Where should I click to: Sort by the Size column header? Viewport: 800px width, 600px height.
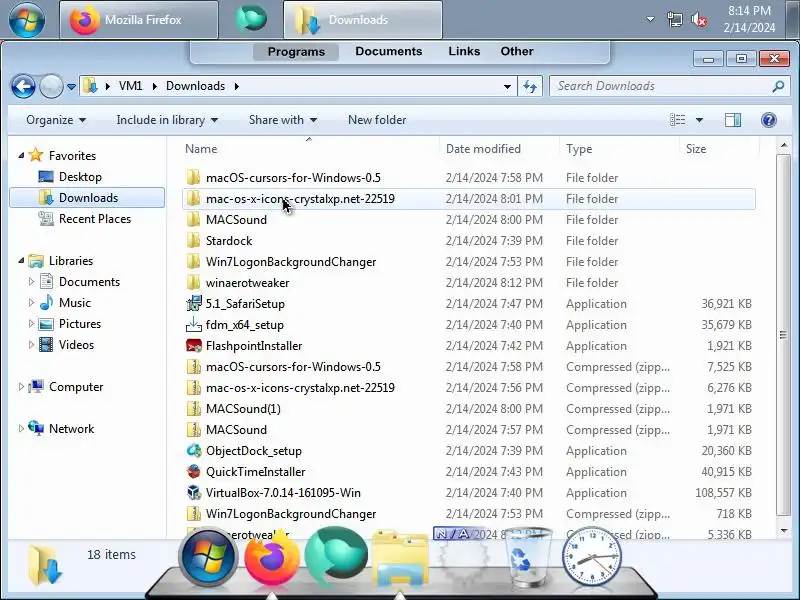[x=719, y=148]
